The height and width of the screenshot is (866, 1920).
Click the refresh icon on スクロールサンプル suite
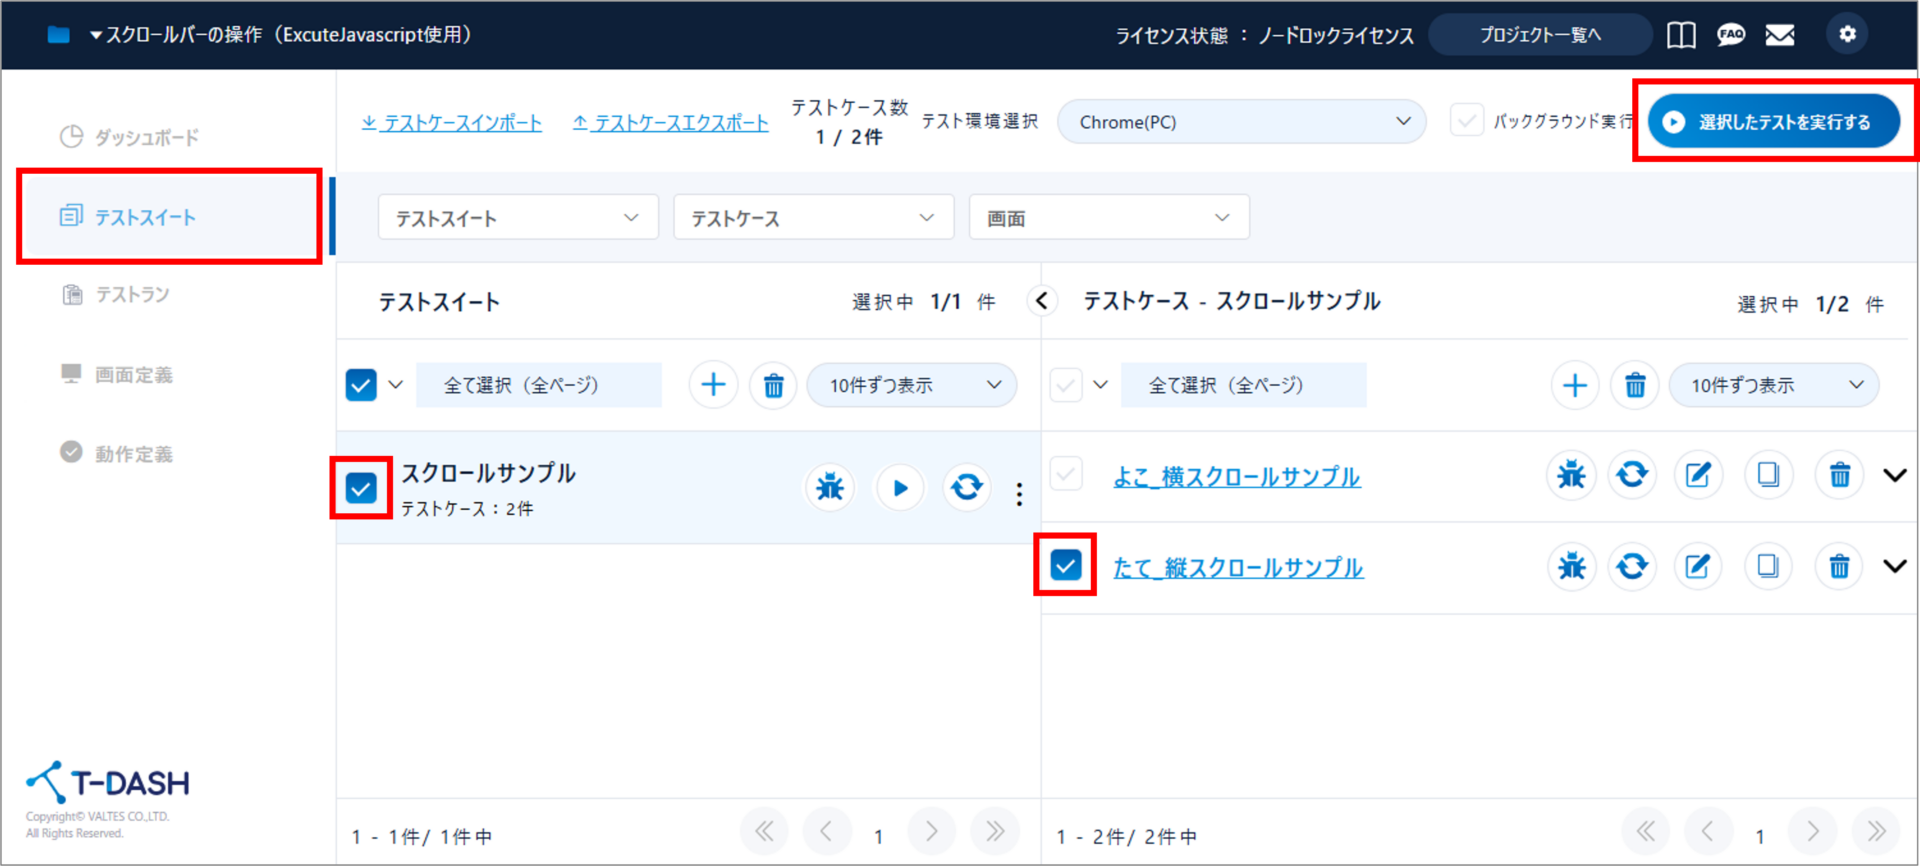tap(966, 488)
